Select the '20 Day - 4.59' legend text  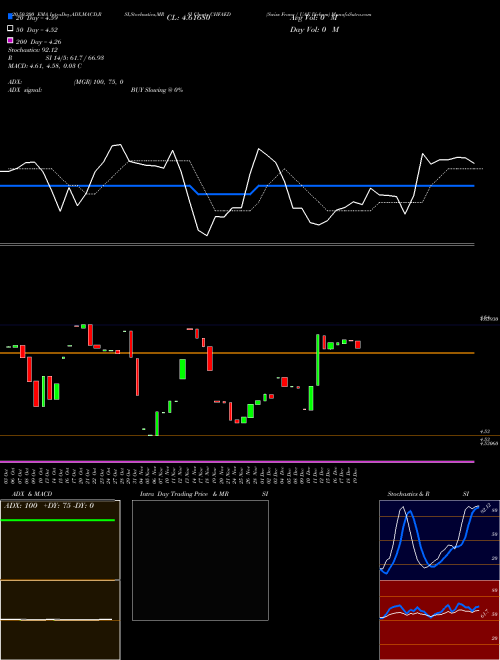click(37, 19)
